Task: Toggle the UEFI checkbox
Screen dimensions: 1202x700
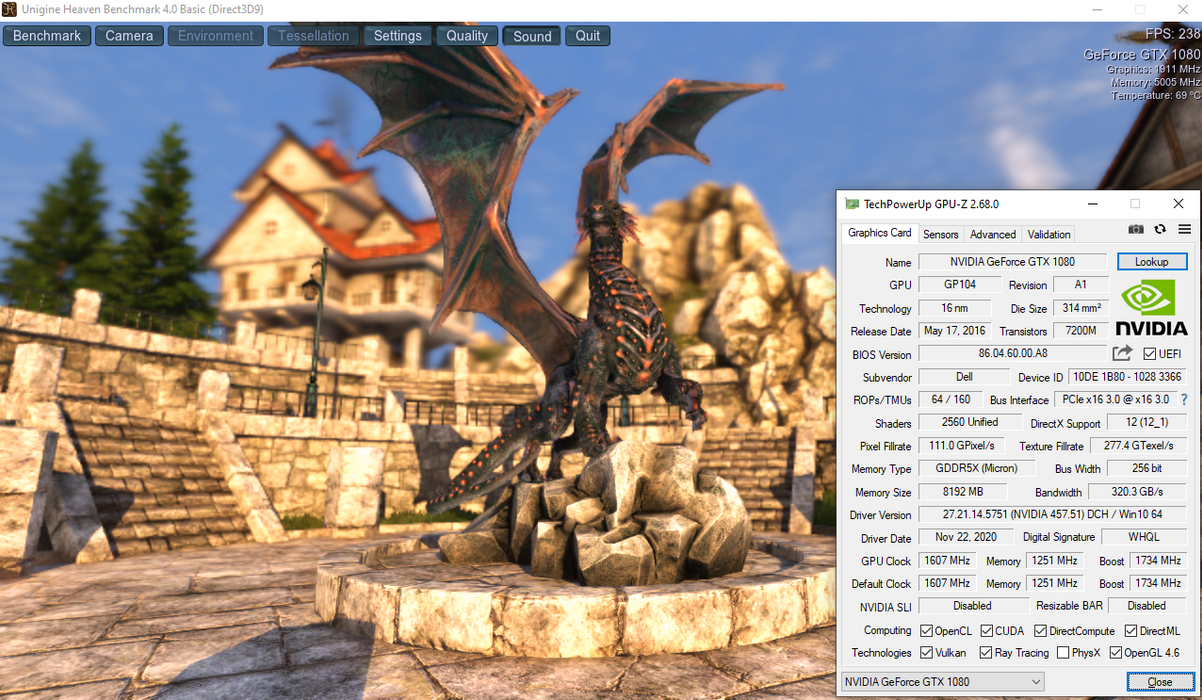Action: [x=1149, y=354]
